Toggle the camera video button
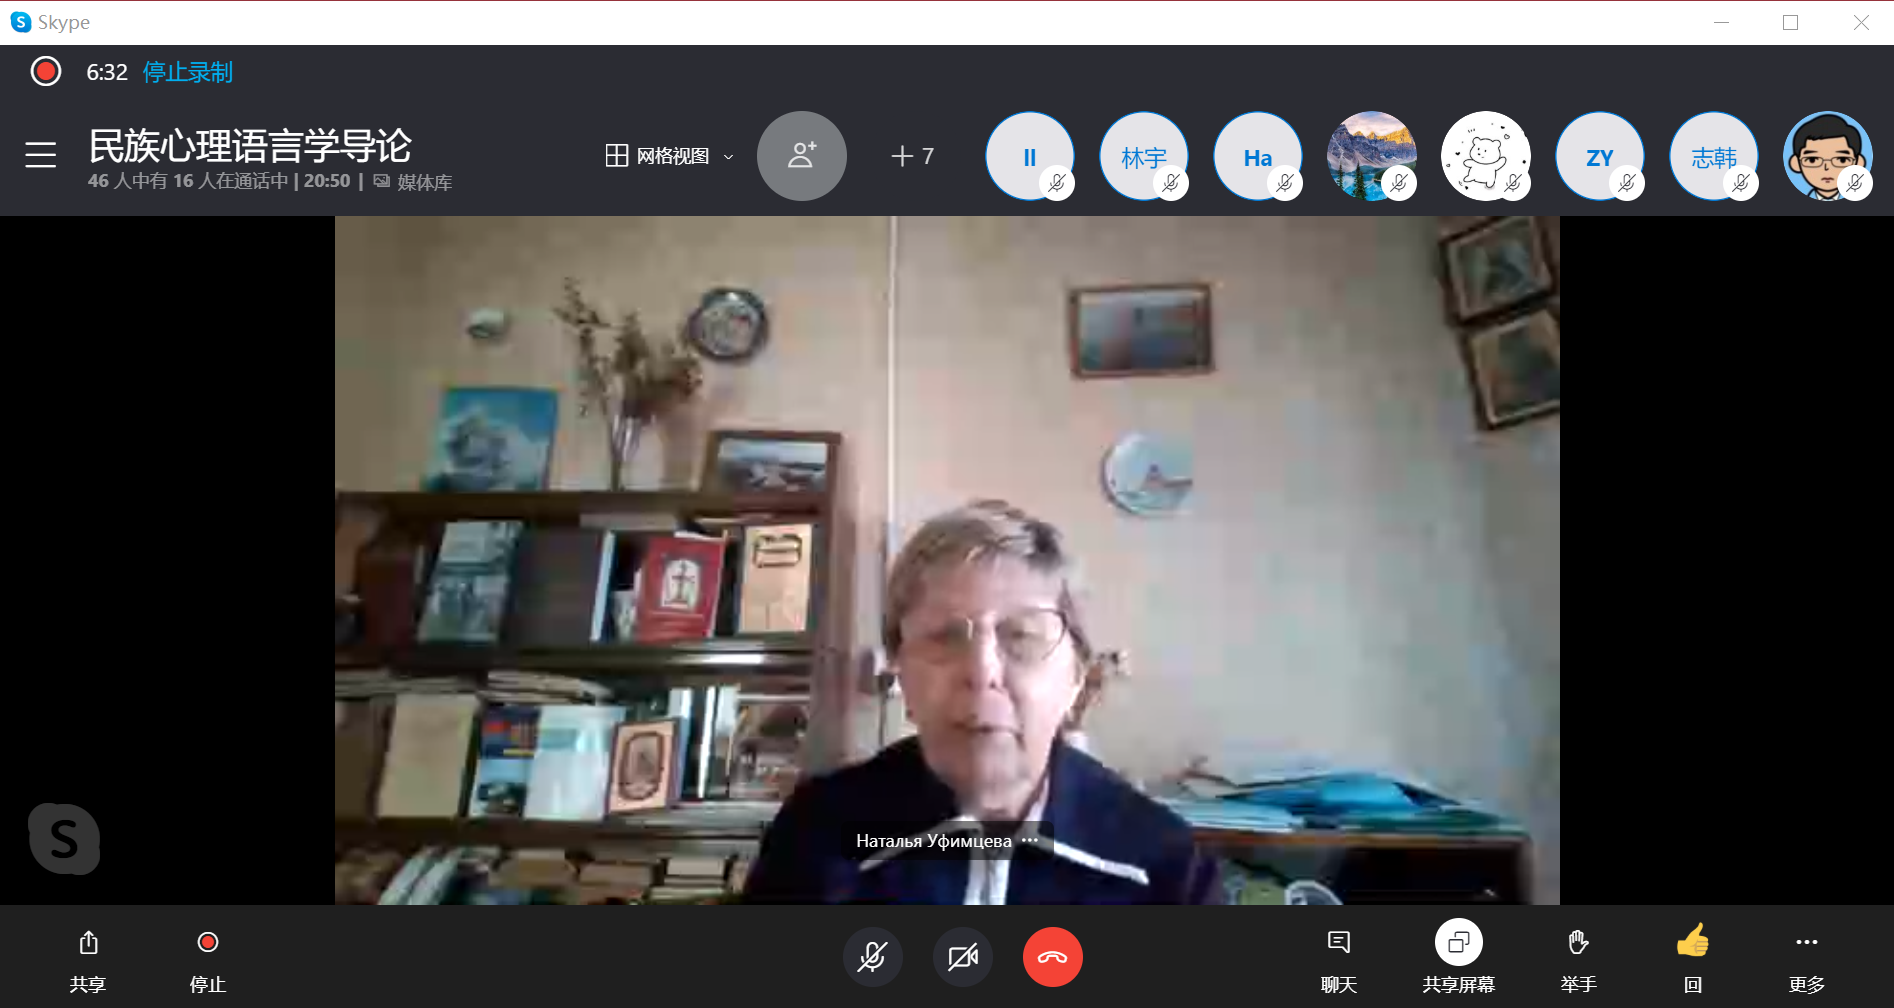This screenshot has width=1894, height=1008. (x=962, y=957)
